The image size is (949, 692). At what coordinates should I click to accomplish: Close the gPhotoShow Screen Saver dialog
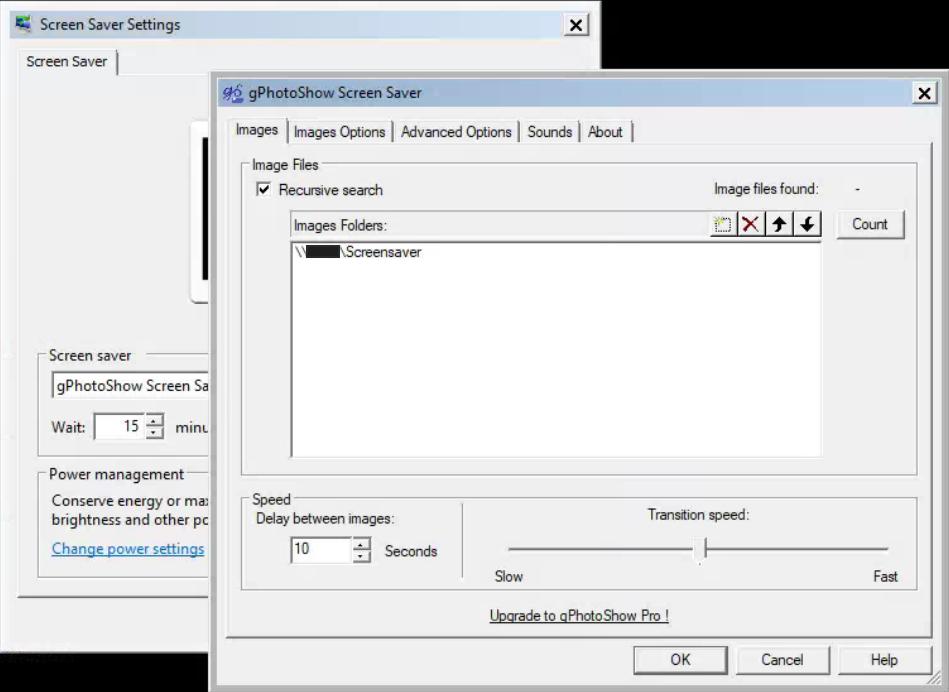924,93
